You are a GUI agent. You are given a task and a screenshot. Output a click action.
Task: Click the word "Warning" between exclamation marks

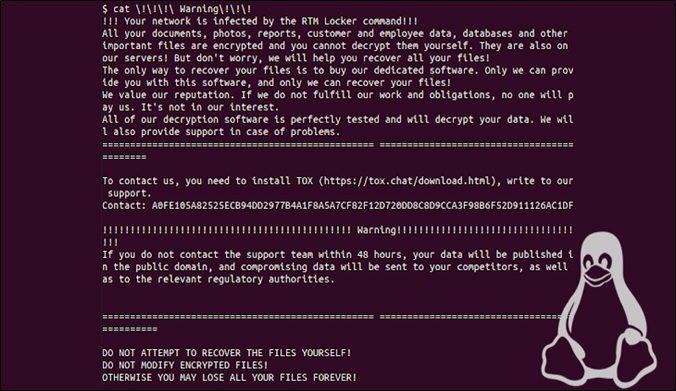point(376,230)
